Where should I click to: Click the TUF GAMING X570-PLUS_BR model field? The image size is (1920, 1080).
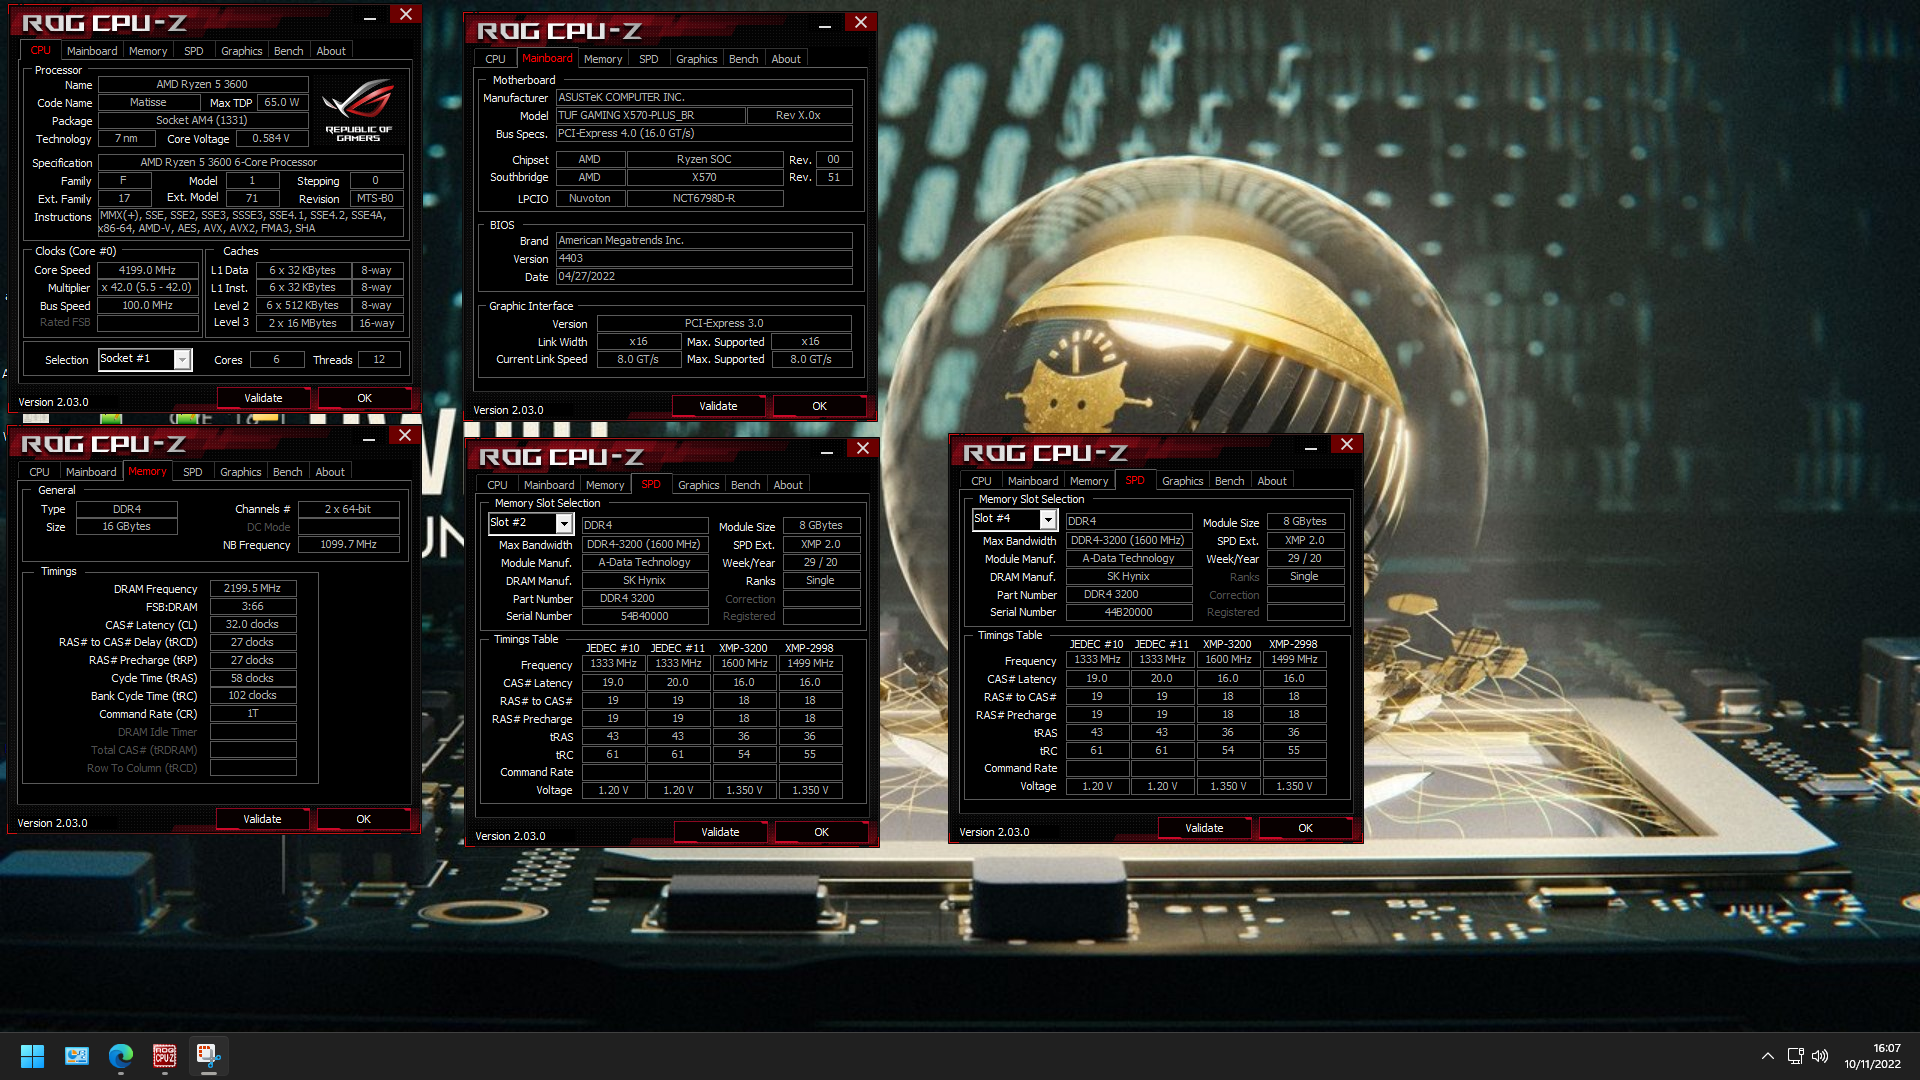pos(650,115)
